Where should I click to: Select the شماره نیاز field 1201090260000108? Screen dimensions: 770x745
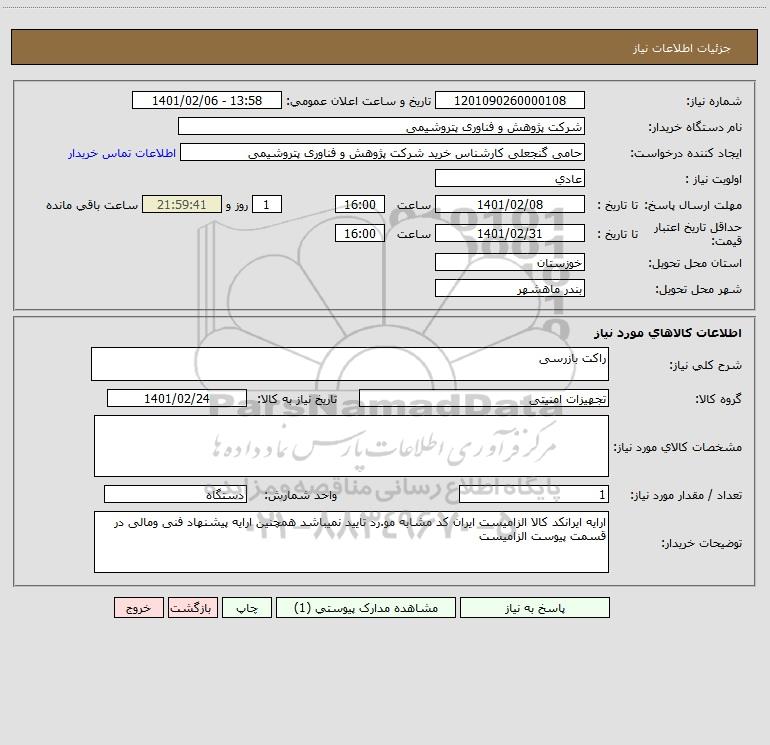point(510,100)
